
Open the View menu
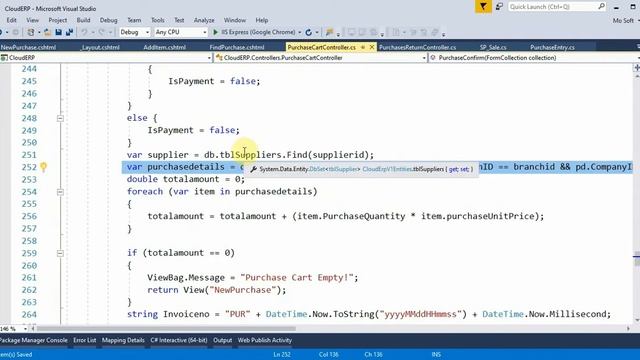click(32, 20)
